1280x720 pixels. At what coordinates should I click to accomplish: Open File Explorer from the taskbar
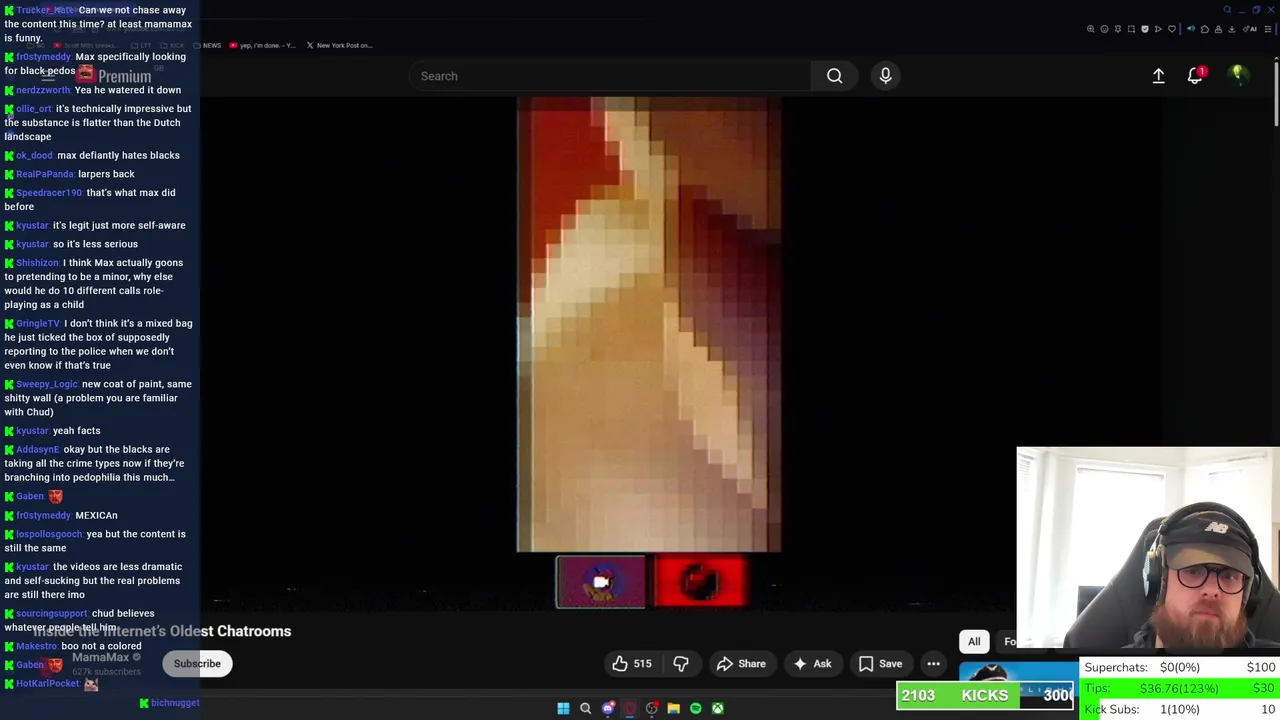[x=673, y=708]
